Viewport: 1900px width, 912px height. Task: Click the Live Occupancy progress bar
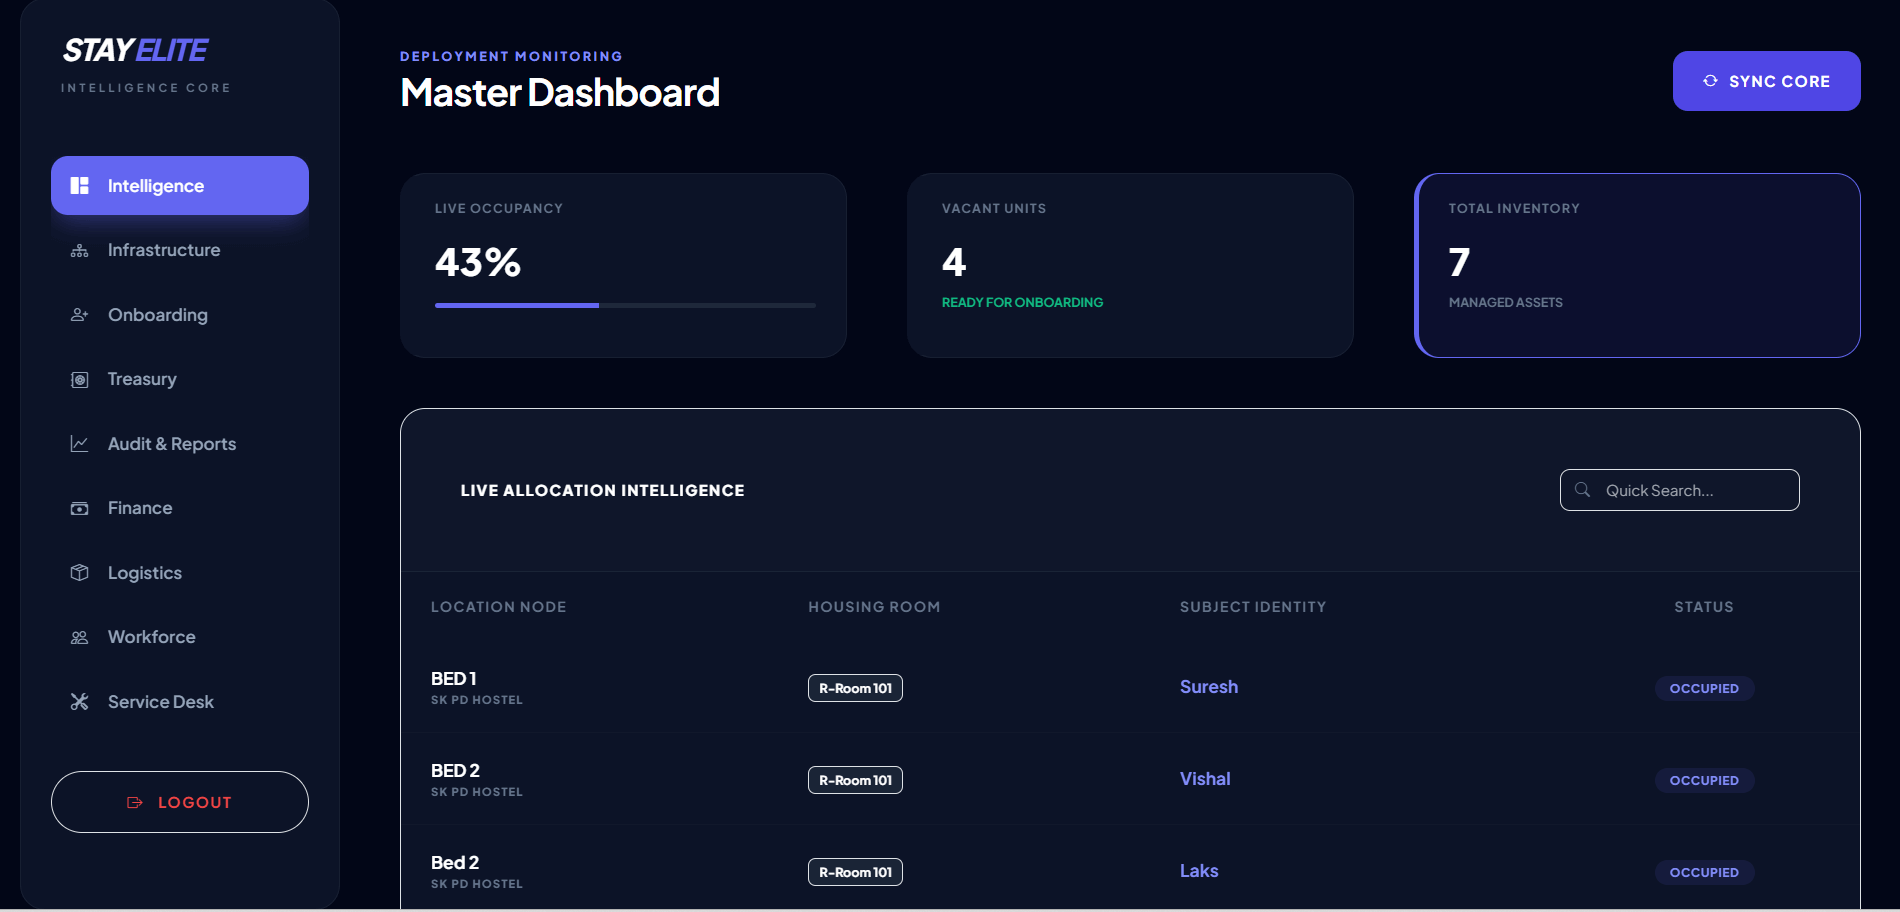[625, 305]
